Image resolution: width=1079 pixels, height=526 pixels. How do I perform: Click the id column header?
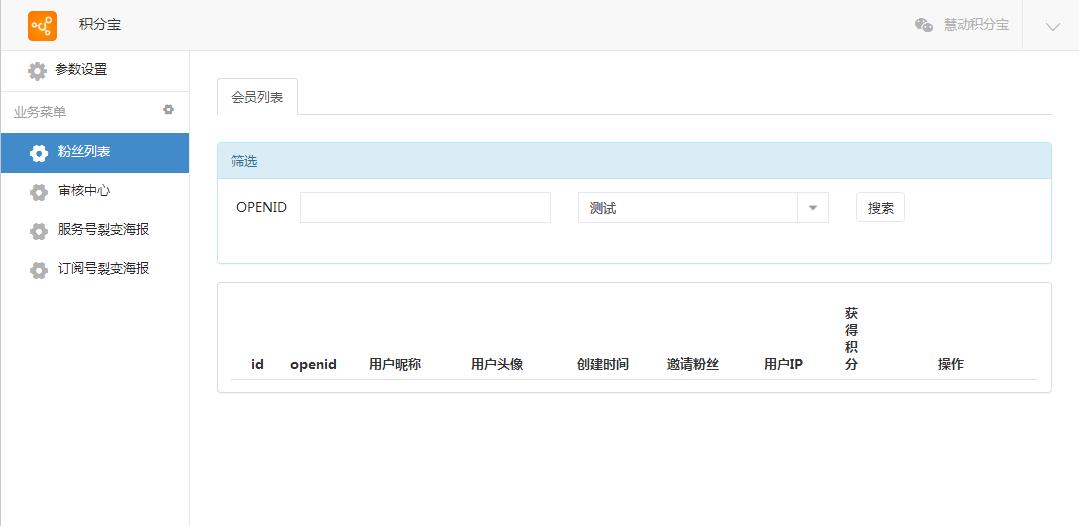[x=257, y=365]
